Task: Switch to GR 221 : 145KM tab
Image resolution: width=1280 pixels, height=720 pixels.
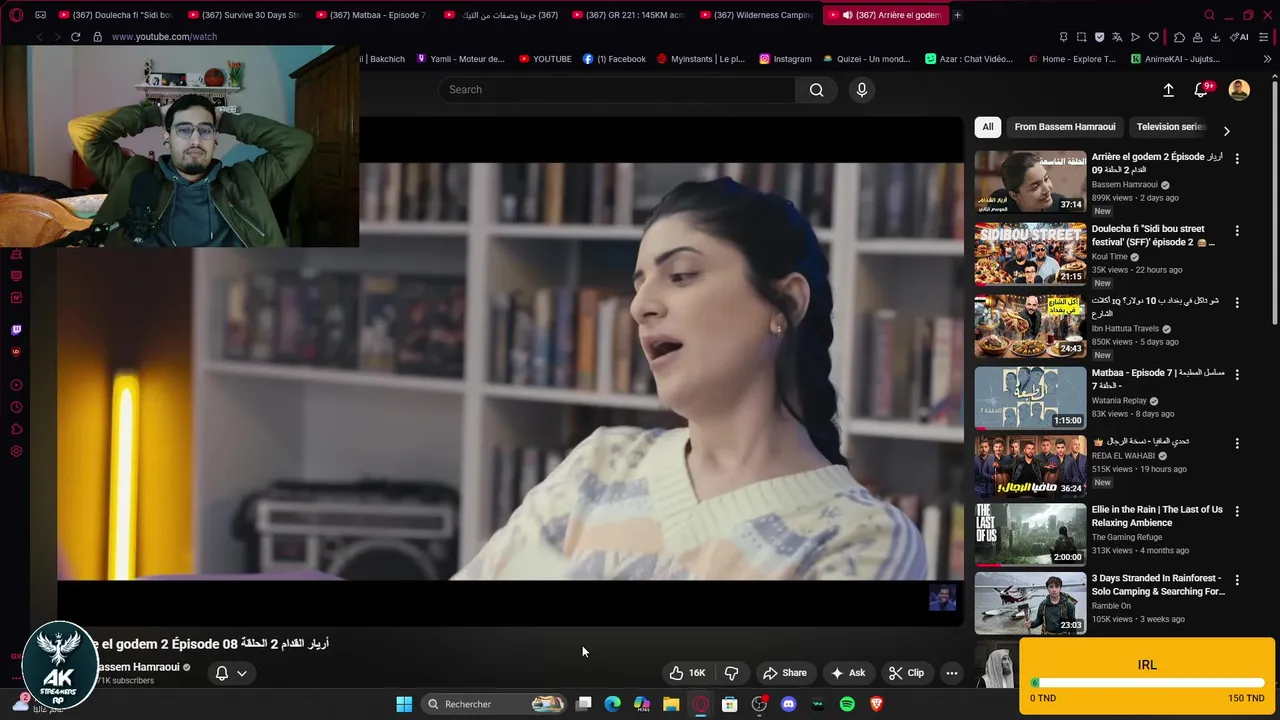Action: 629,15
